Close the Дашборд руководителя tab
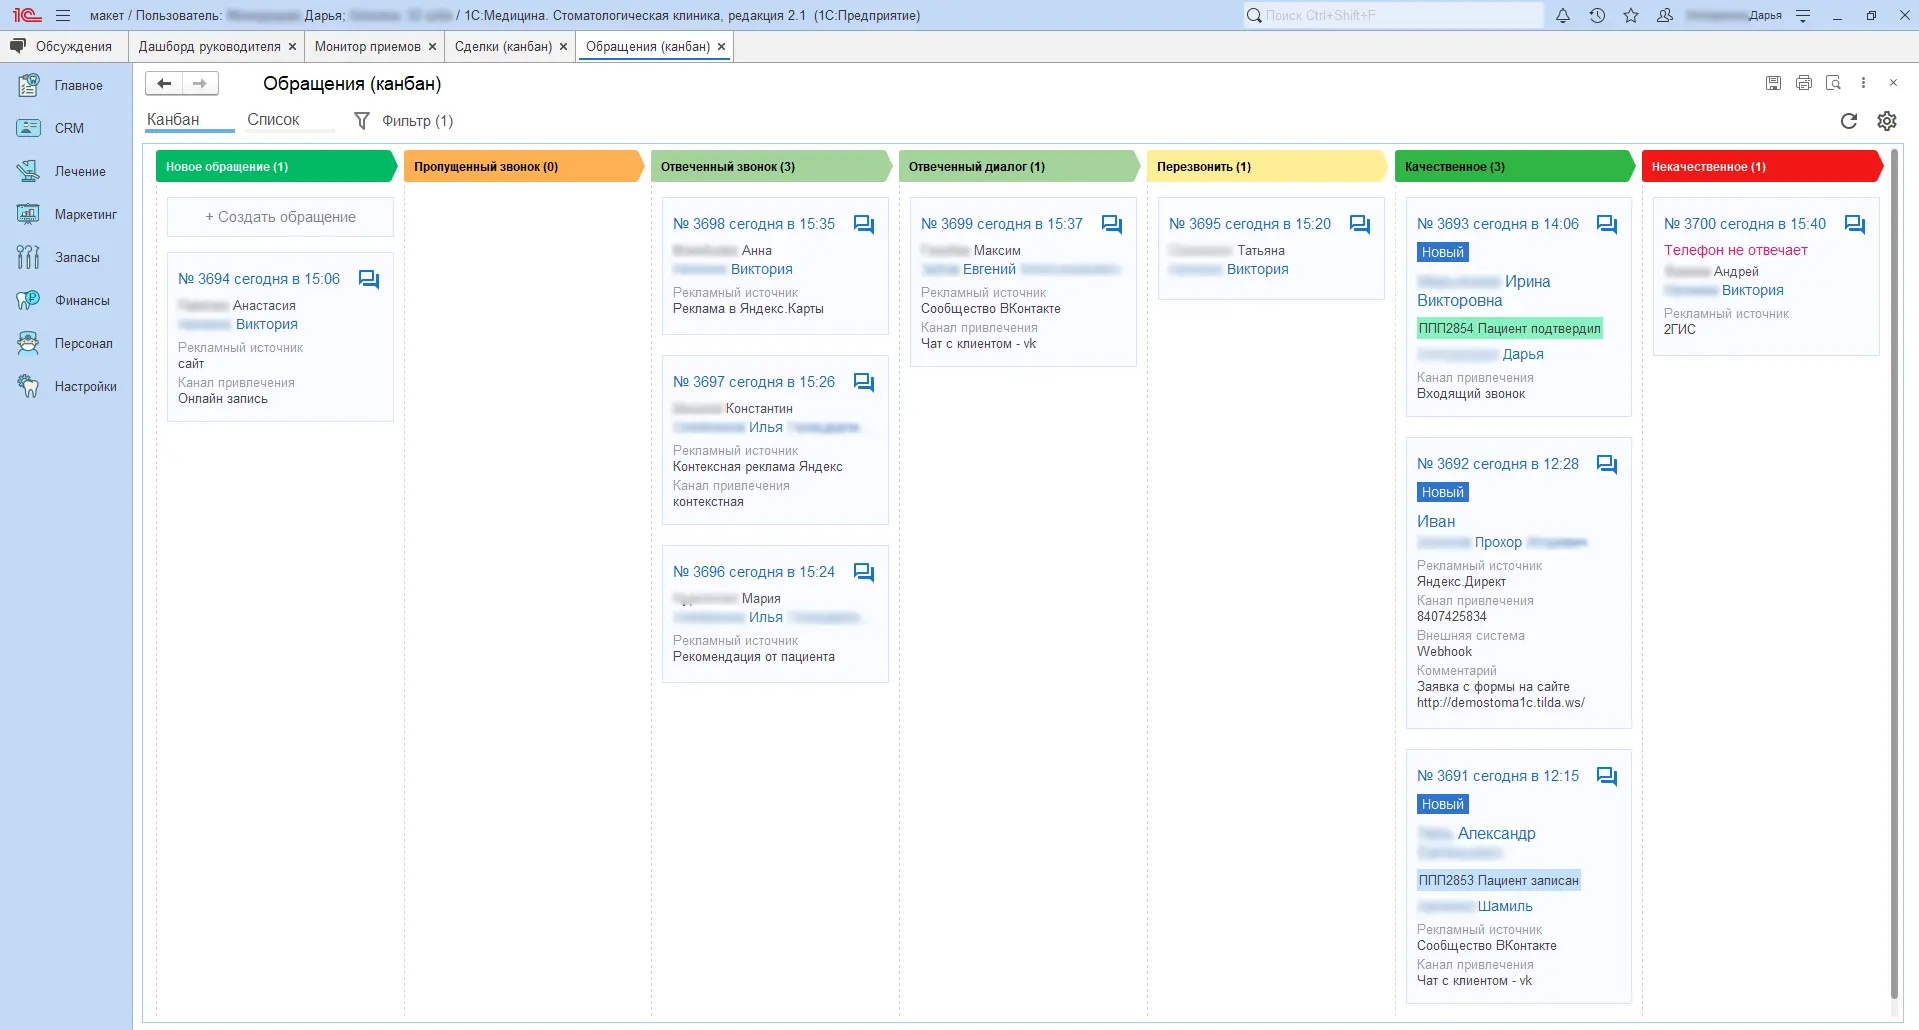Screen dimensions: 1919x1030 pyautogui.click(x=292, y=47)
